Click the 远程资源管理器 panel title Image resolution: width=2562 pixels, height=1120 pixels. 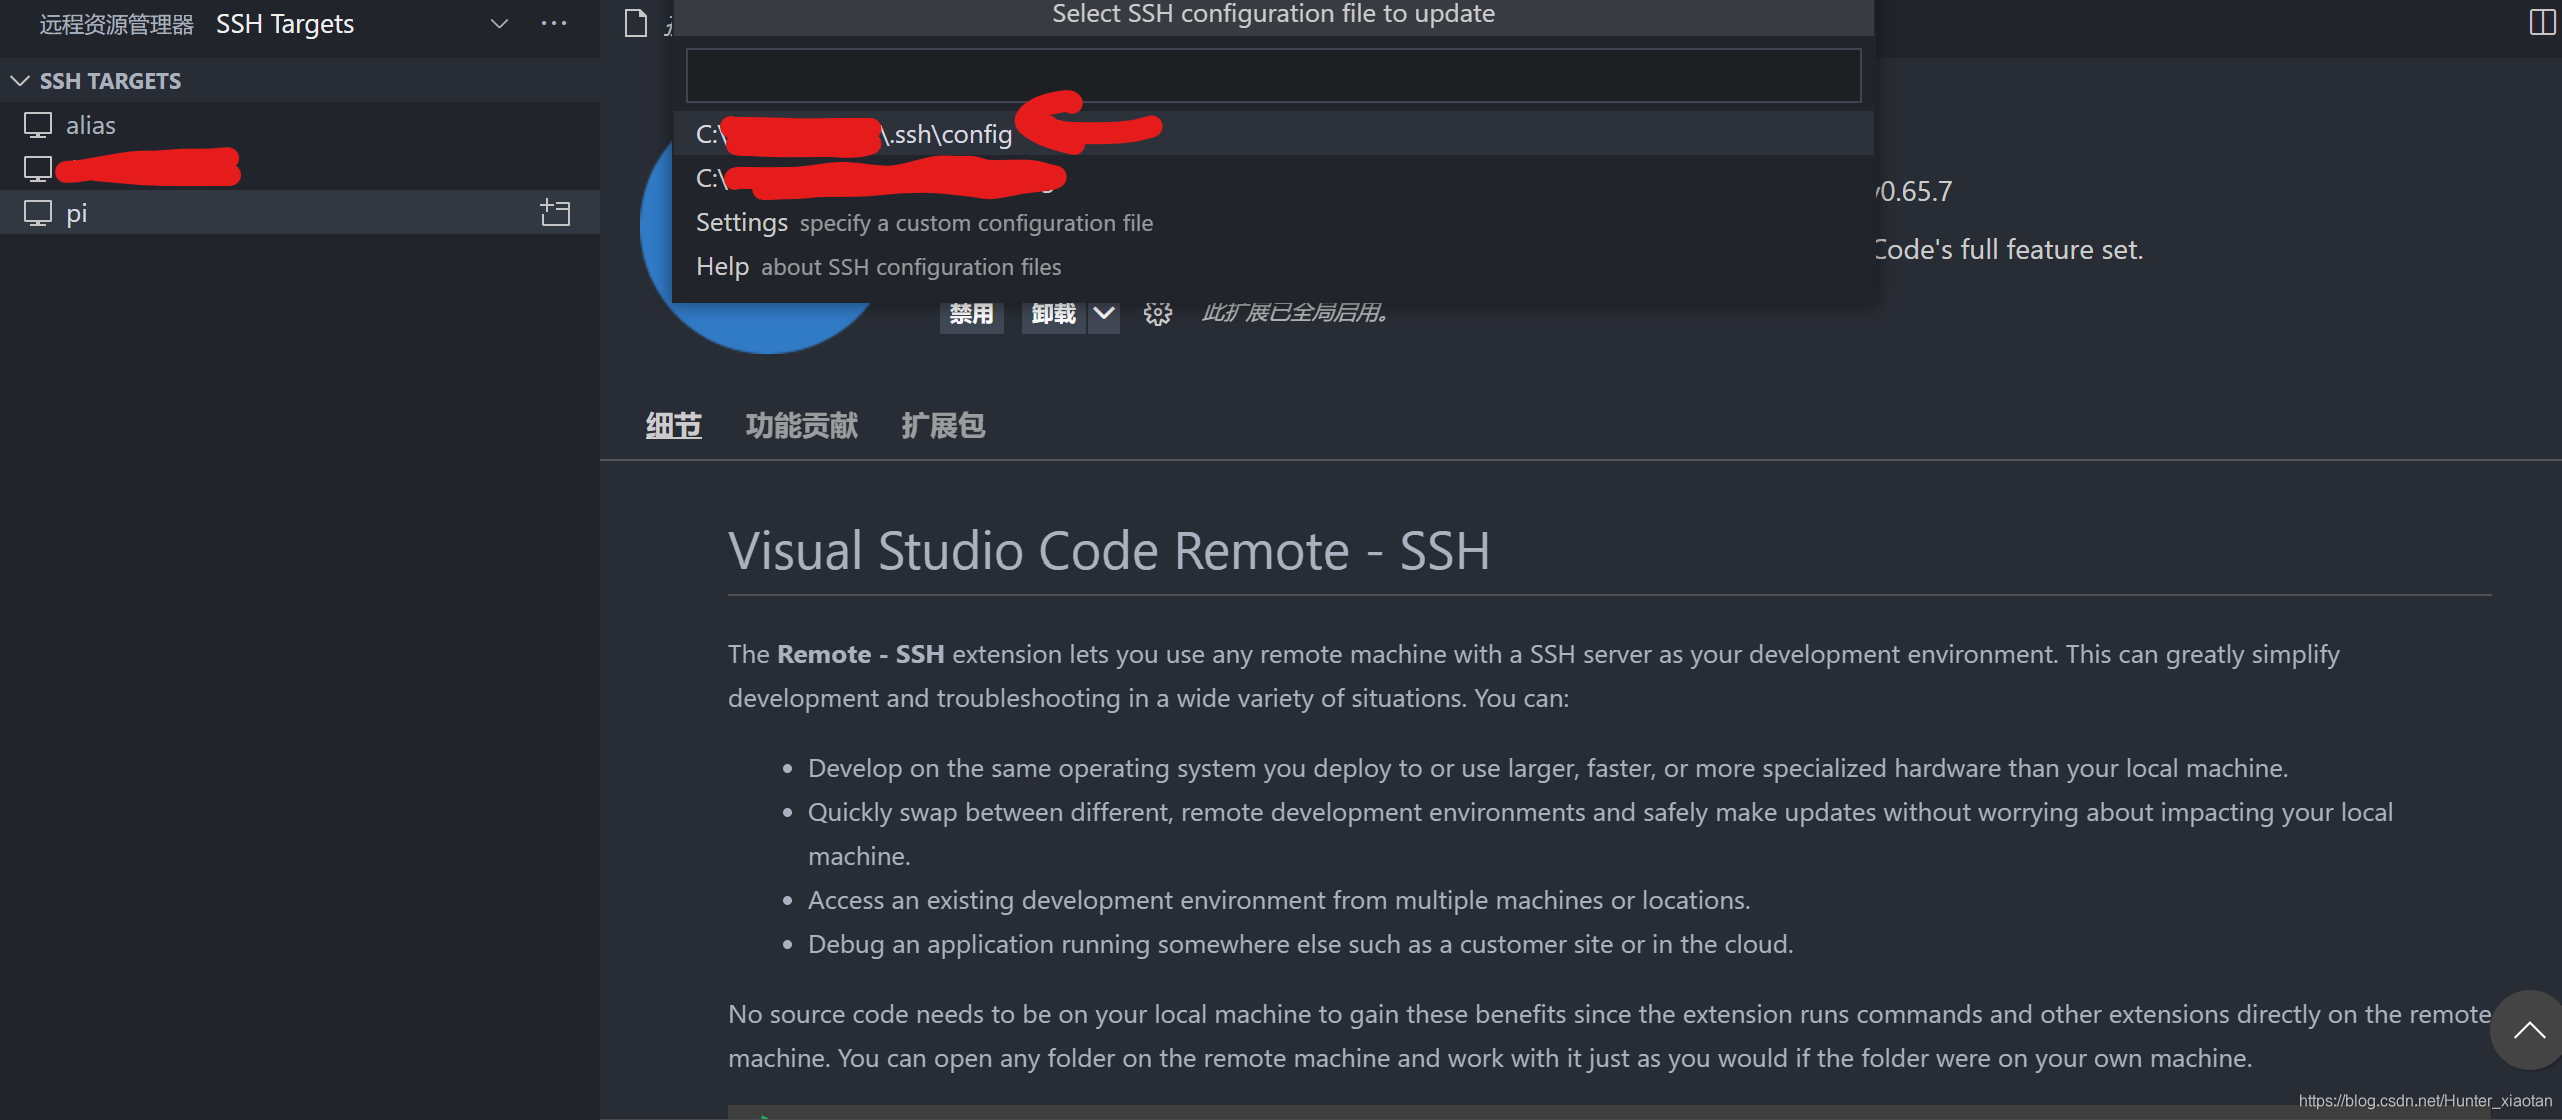[116, 24]
